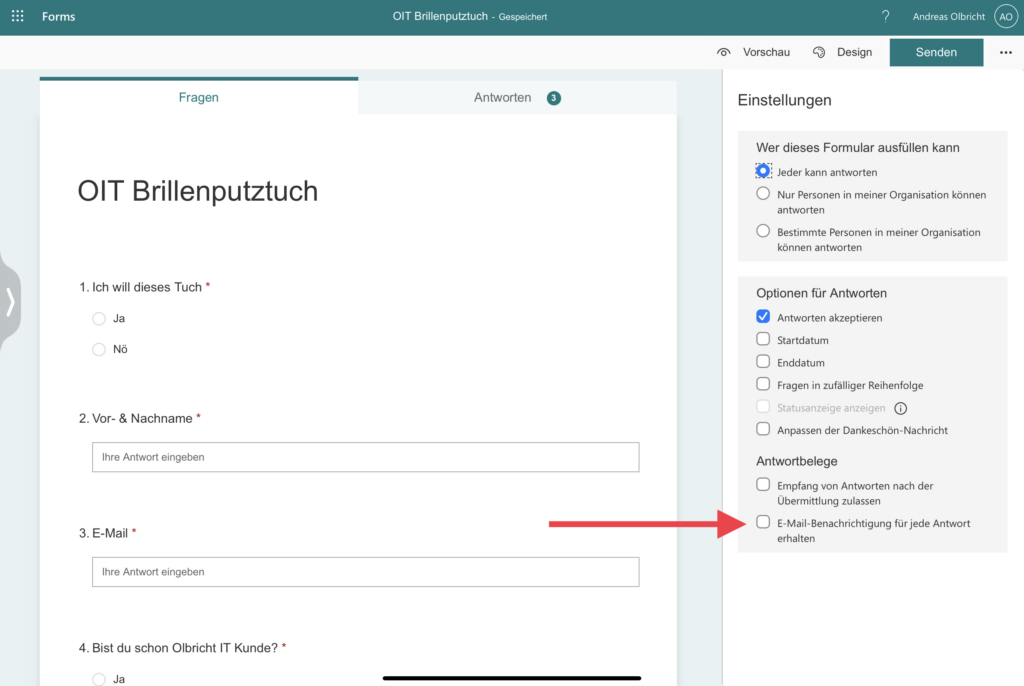Open the Fragen tab
Screen dimensions: 1024x686
(x=198, y=97)
